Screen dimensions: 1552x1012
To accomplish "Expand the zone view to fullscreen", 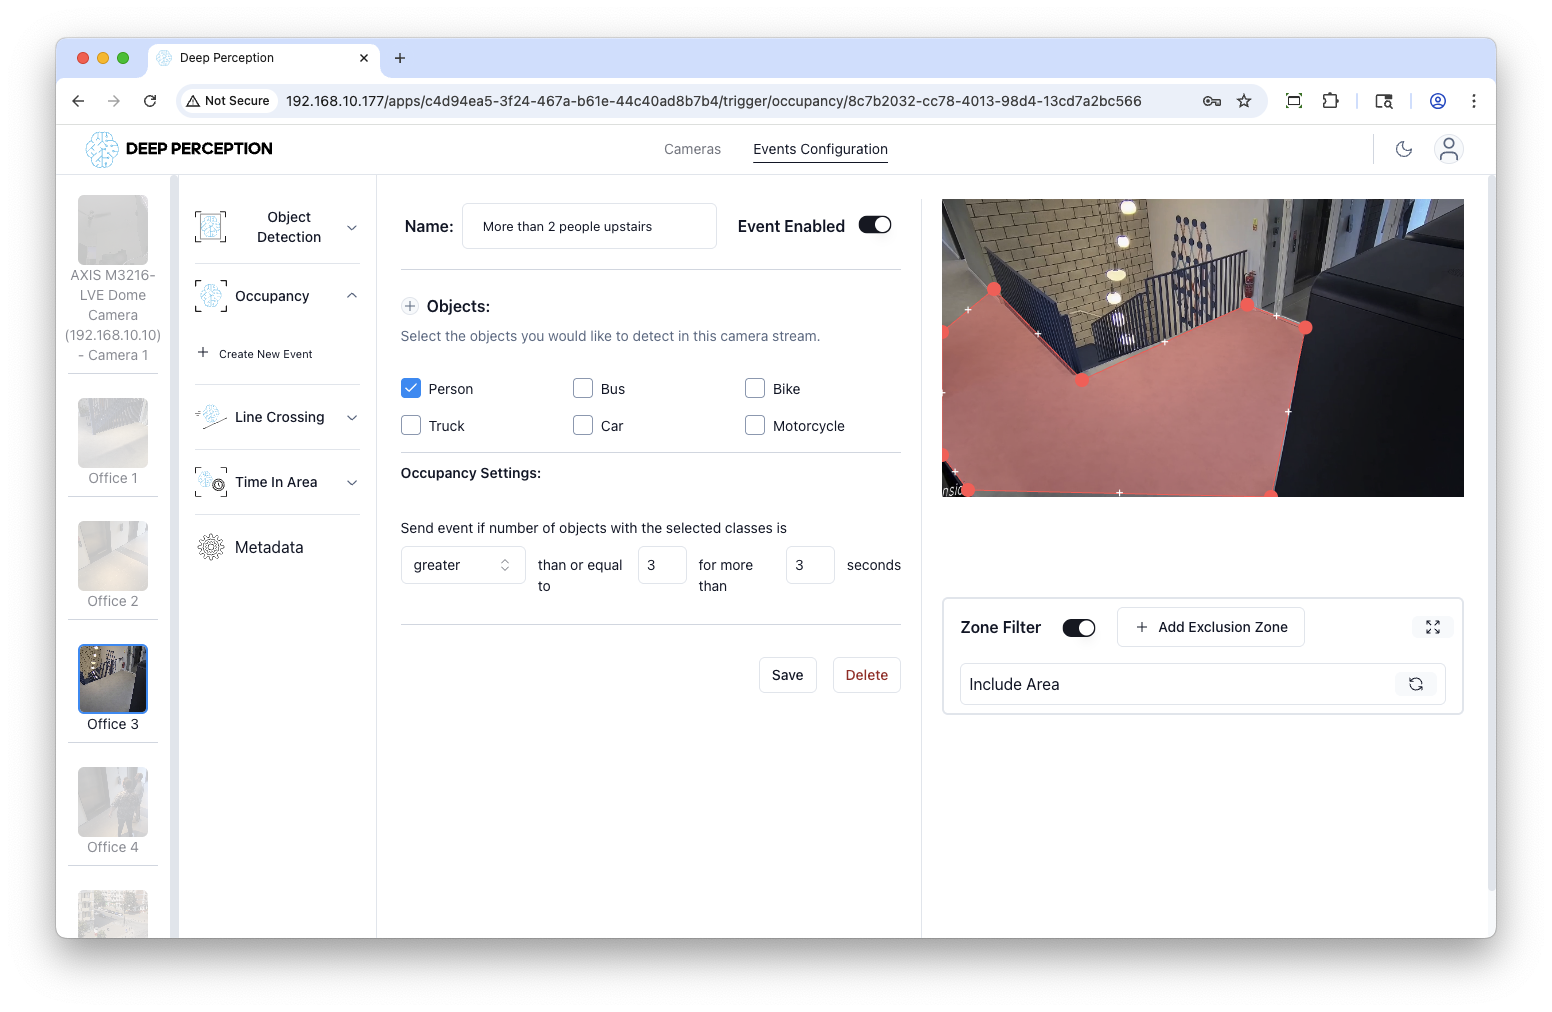I will point(1433,627).
